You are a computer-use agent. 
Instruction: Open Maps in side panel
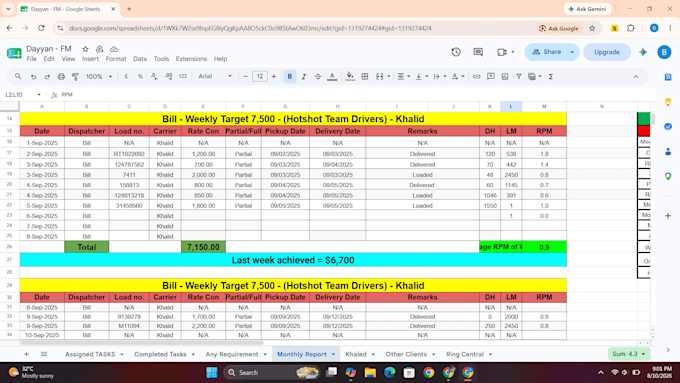point(668,176)
